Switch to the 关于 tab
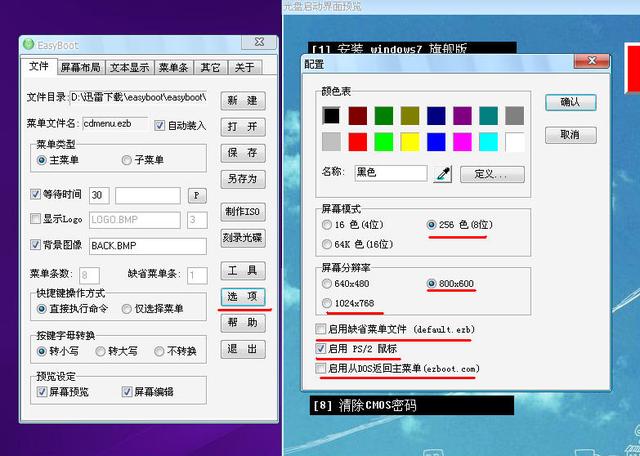The height and width of the screenshot is (456, 640). (x=244, y=68)
